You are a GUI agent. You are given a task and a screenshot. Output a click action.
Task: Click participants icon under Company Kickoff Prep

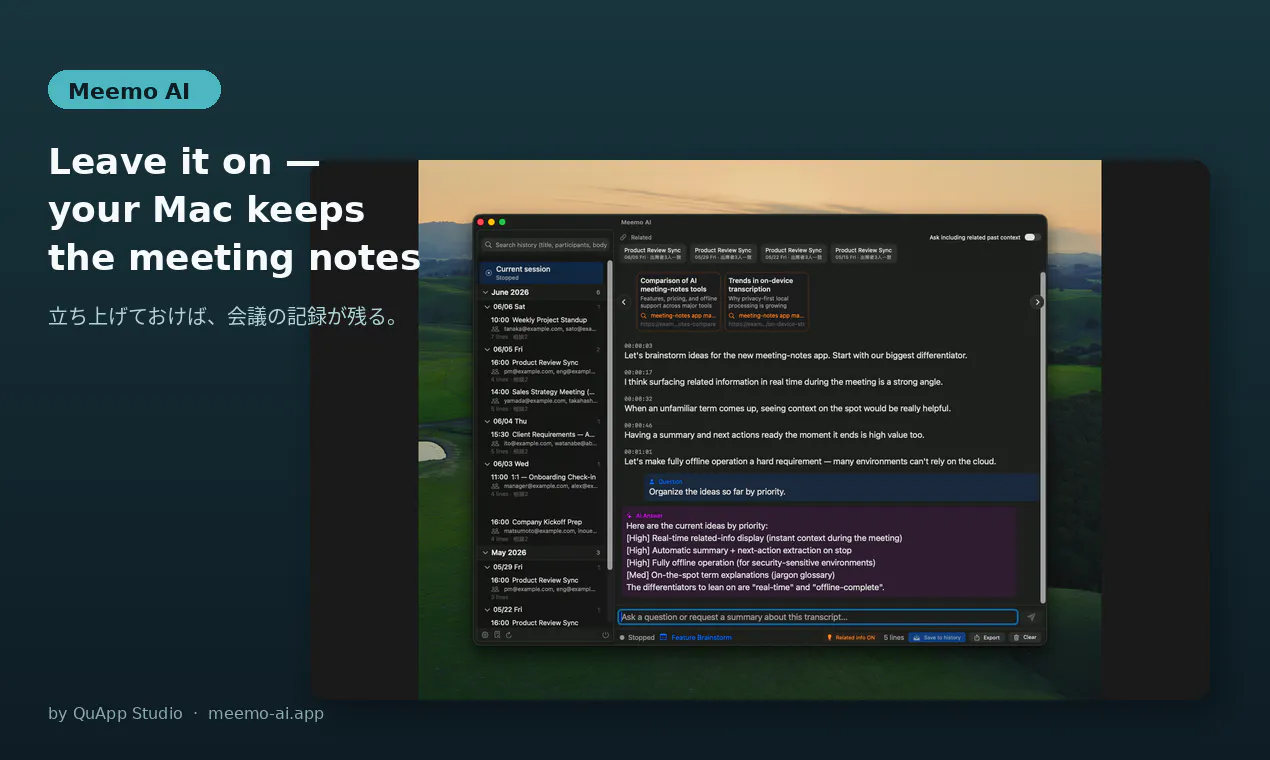[495, 531]
